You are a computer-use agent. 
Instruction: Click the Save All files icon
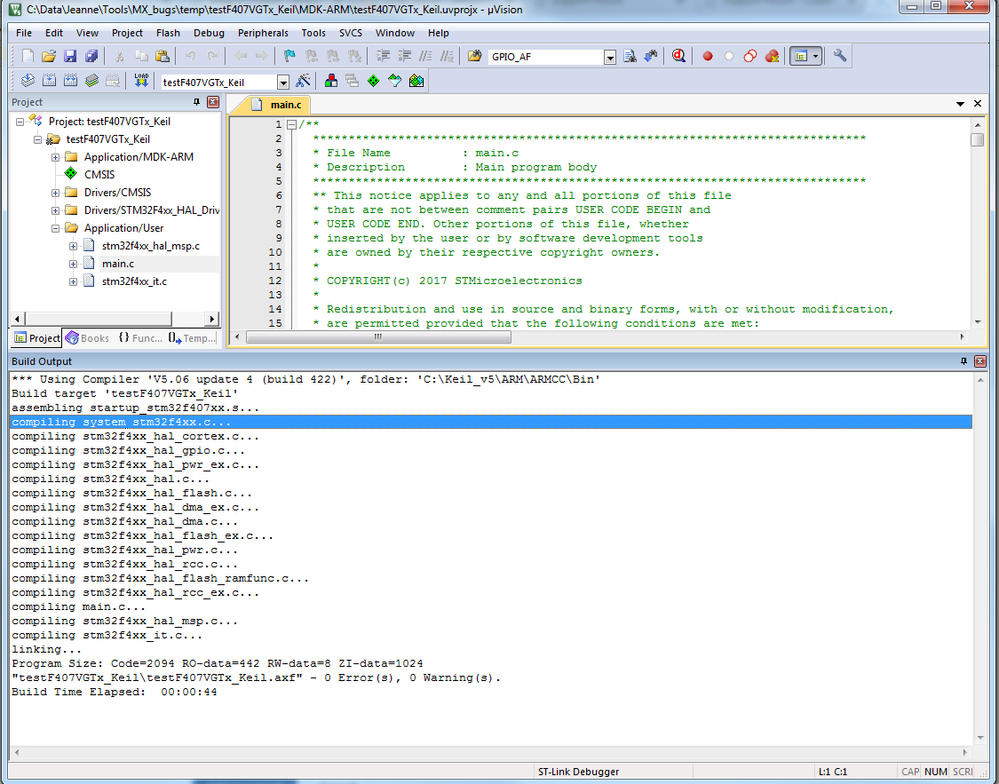pyautogui.click(x=92, y=56)
